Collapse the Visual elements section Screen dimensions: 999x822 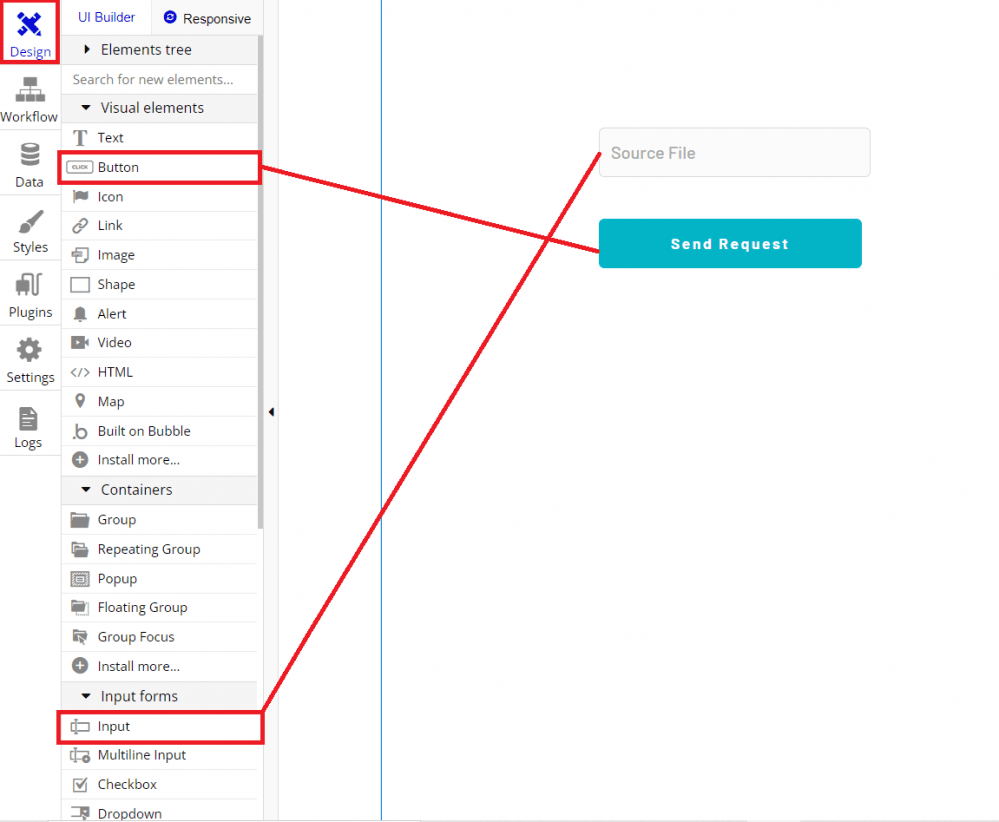(86, 108)
